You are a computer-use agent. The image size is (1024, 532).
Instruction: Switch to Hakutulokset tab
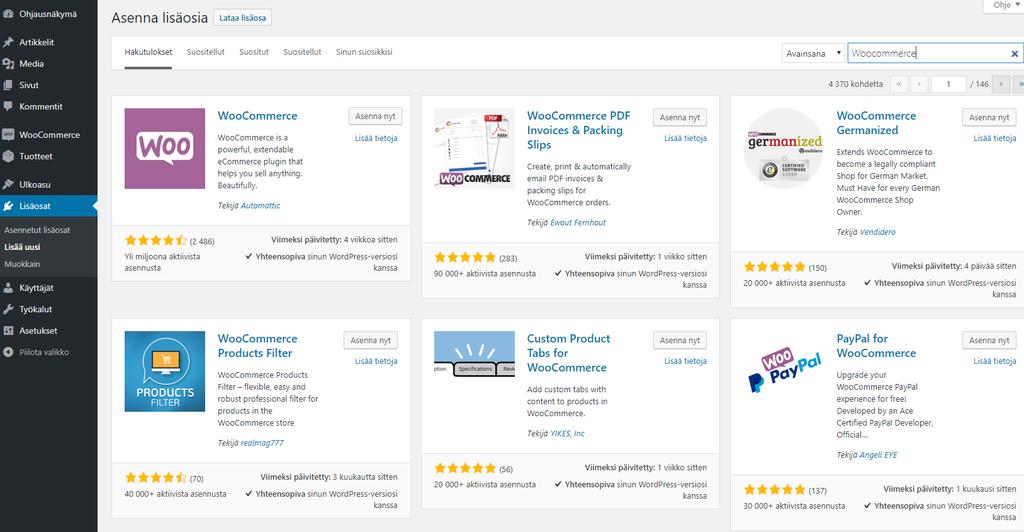[x=148, y=52]
